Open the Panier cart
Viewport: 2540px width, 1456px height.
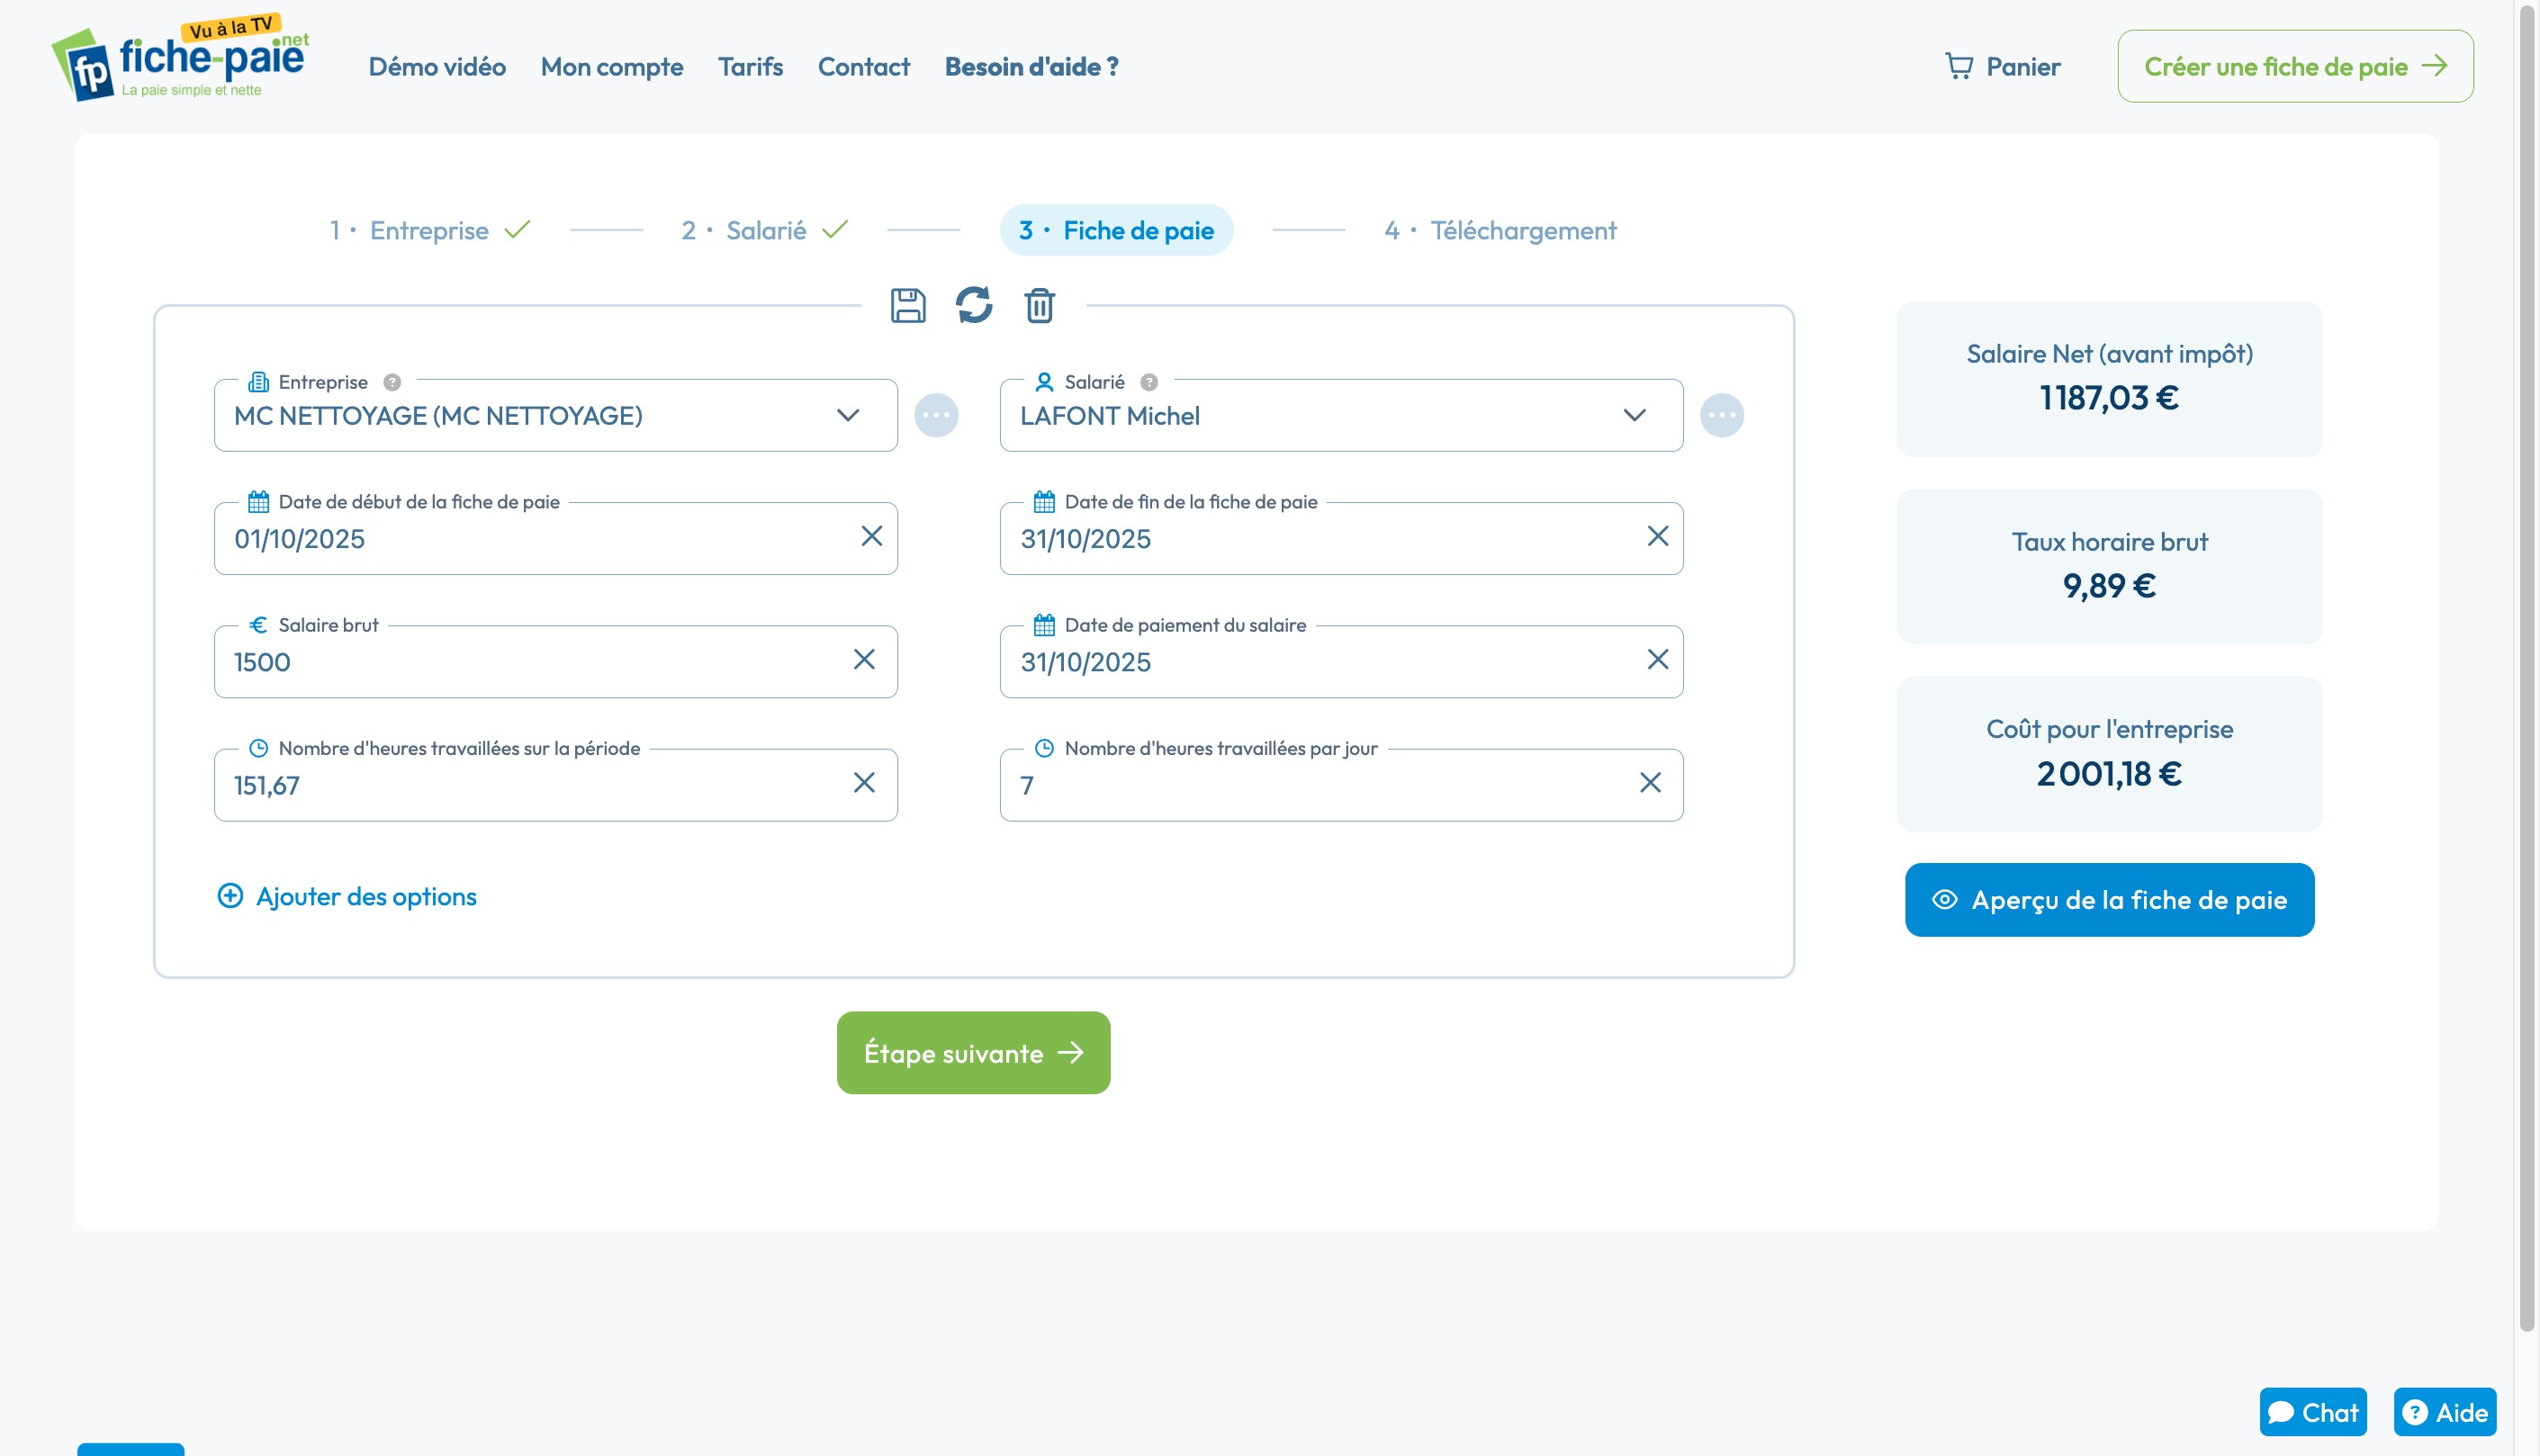click(2002, 67)
